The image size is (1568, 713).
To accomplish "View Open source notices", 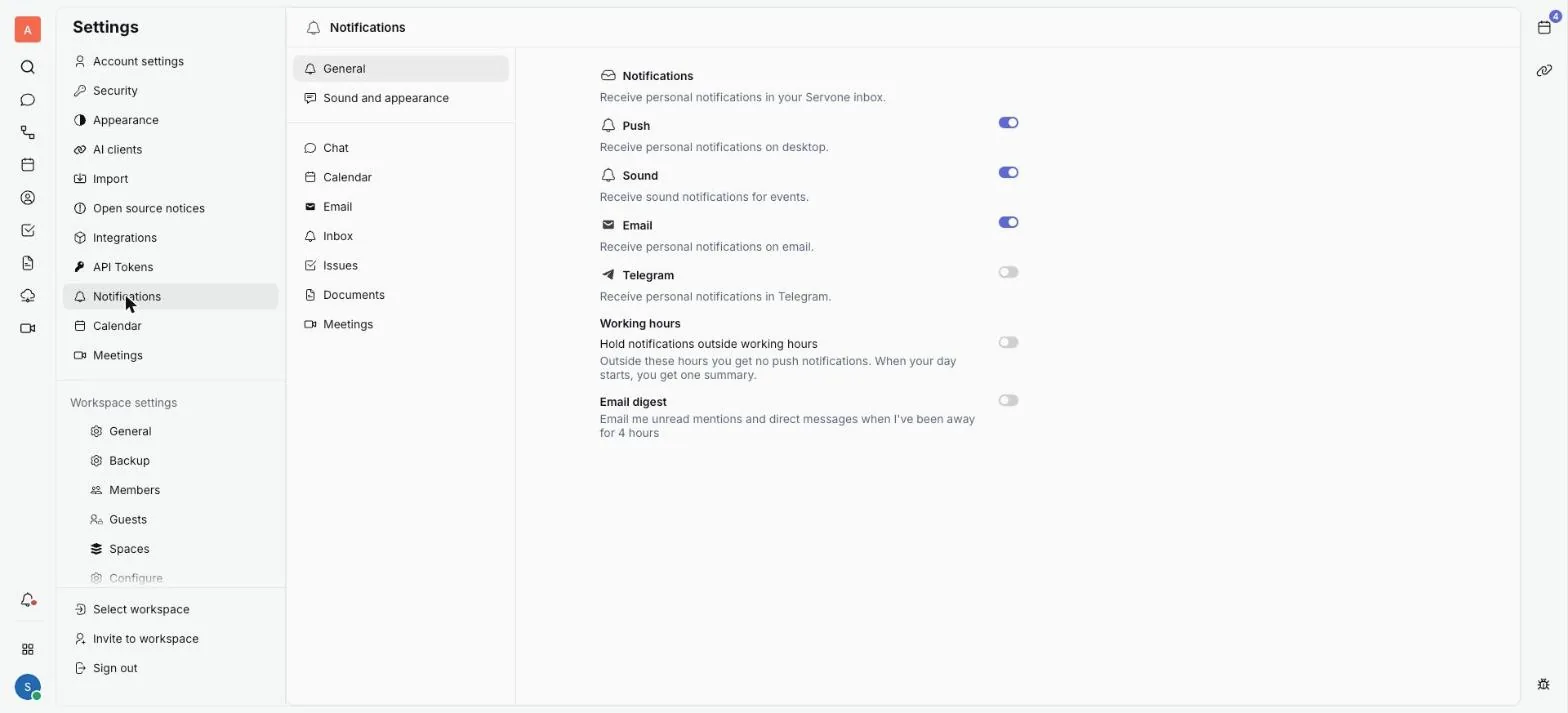I will click(170, 208).
